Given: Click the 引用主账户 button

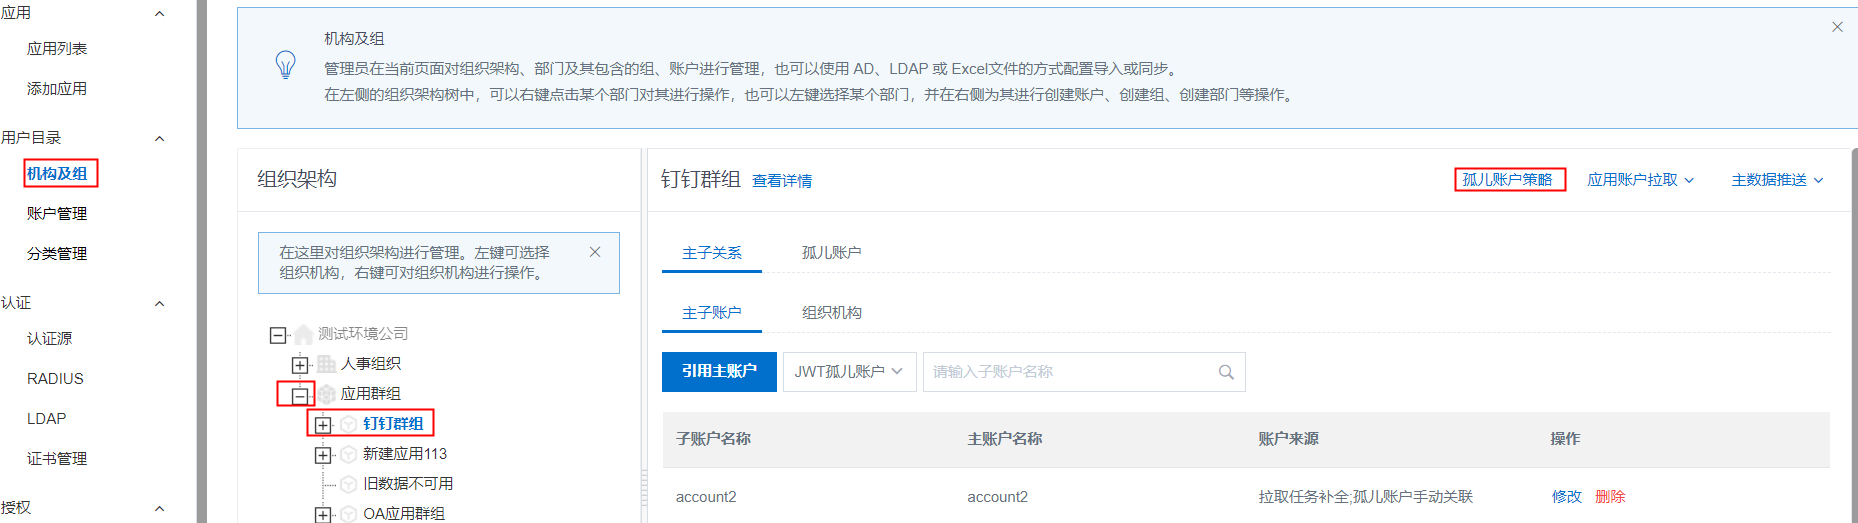Looking at the screenshot, I should pos(719,372).
